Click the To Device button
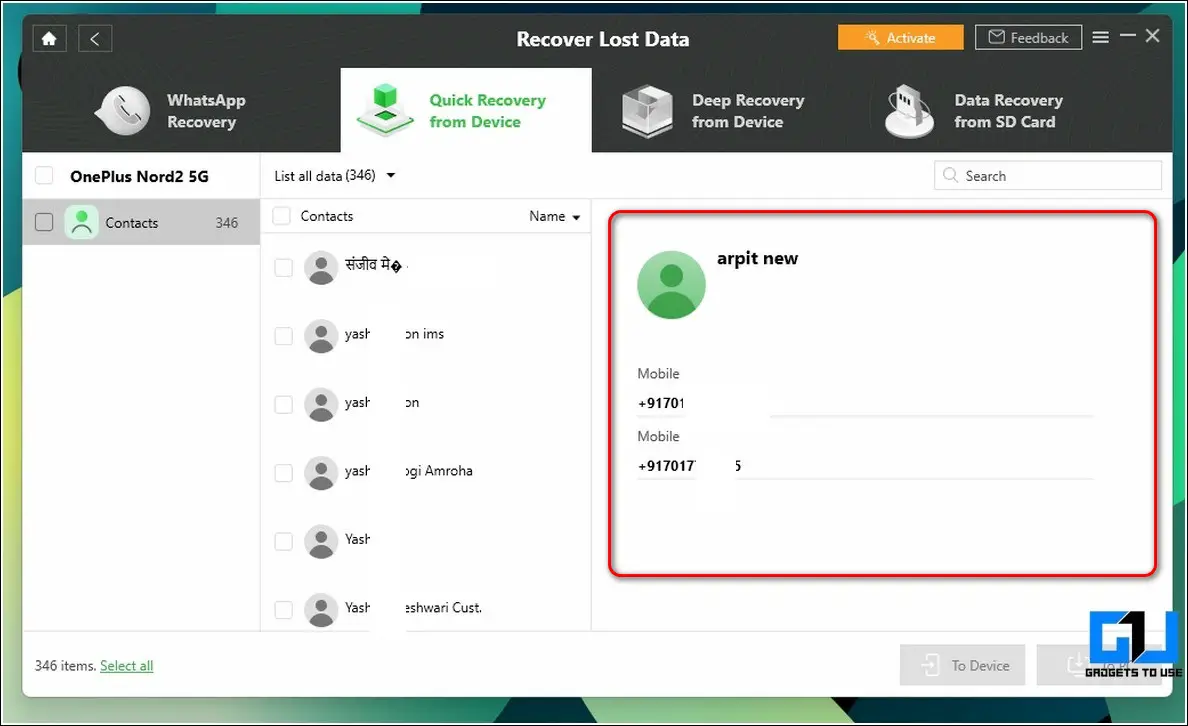This screenshot has height=726, width=1188. (962, 665)
